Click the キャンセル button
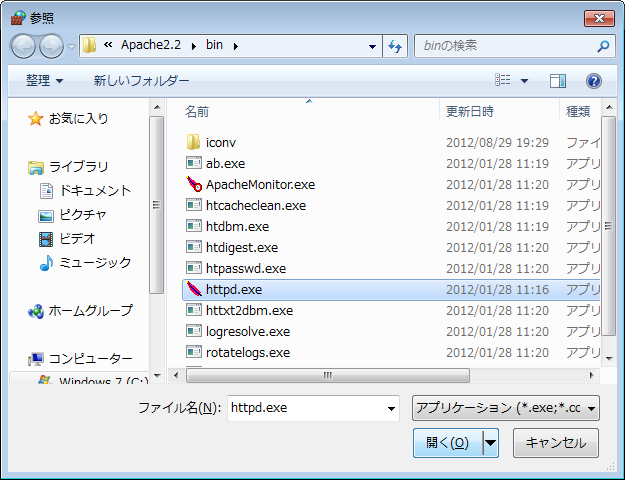The width and height of the screenshot is (625, 480). coord(556,443)
